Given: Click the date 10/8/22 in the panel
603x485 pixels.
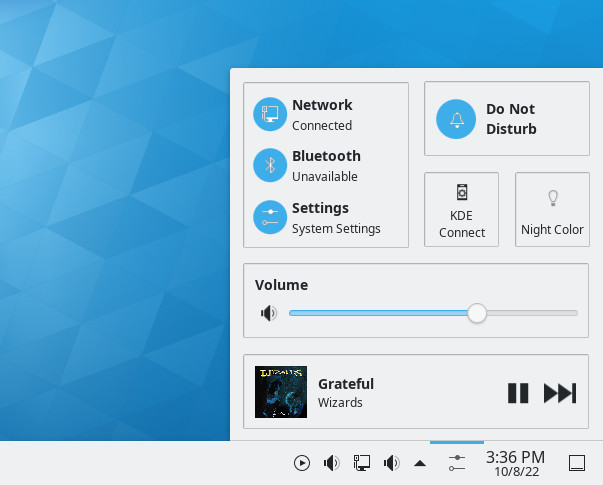Looking at the screenshot, I should 516,472.
